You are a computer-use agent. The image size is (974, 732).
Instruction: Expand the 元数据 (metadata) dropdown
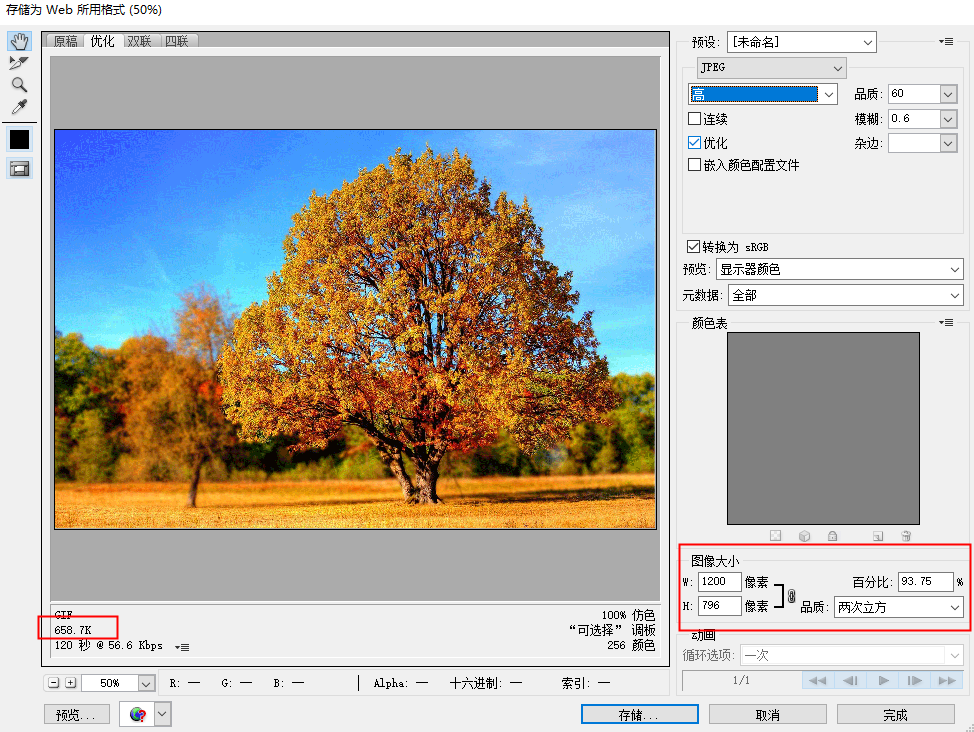click(x=845, y=295)
